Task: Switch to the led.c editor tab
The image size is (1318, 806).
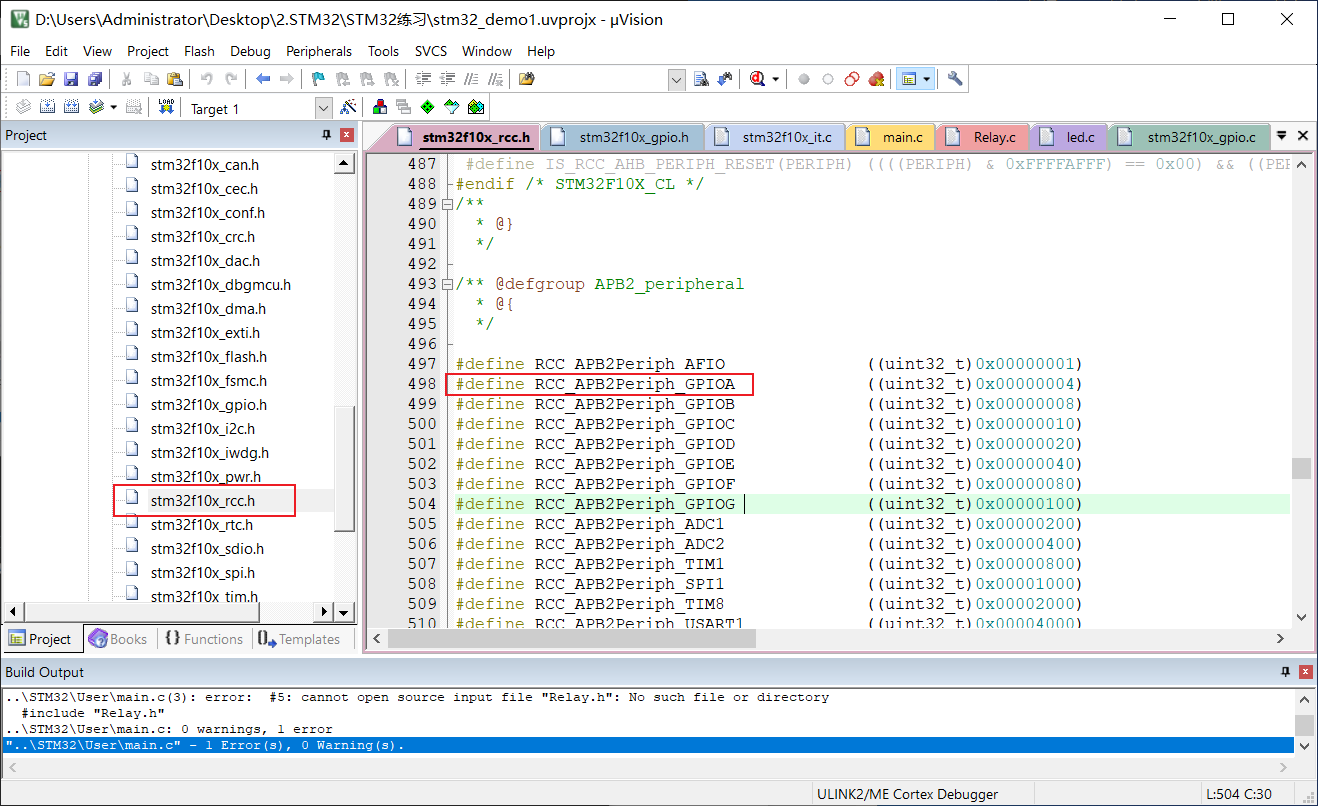Action: [1070, 137]
